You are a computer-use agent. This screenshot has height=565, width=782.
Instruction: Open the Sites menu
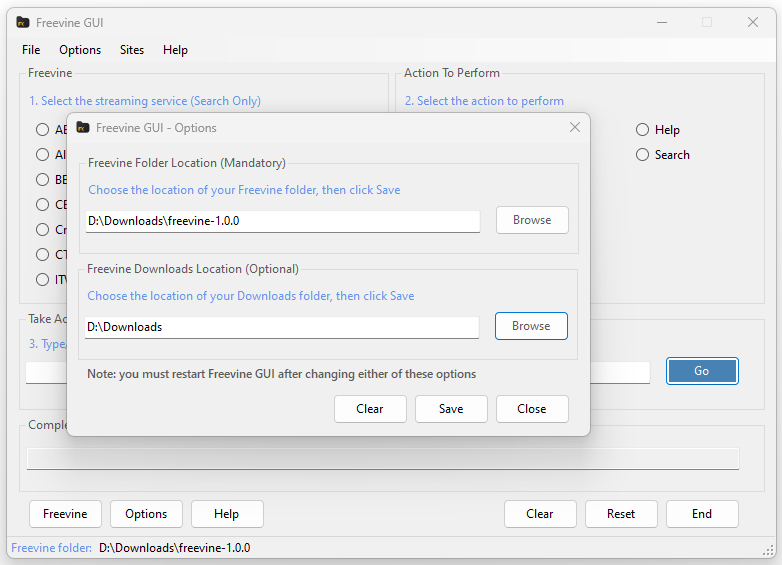pos(132,50)
